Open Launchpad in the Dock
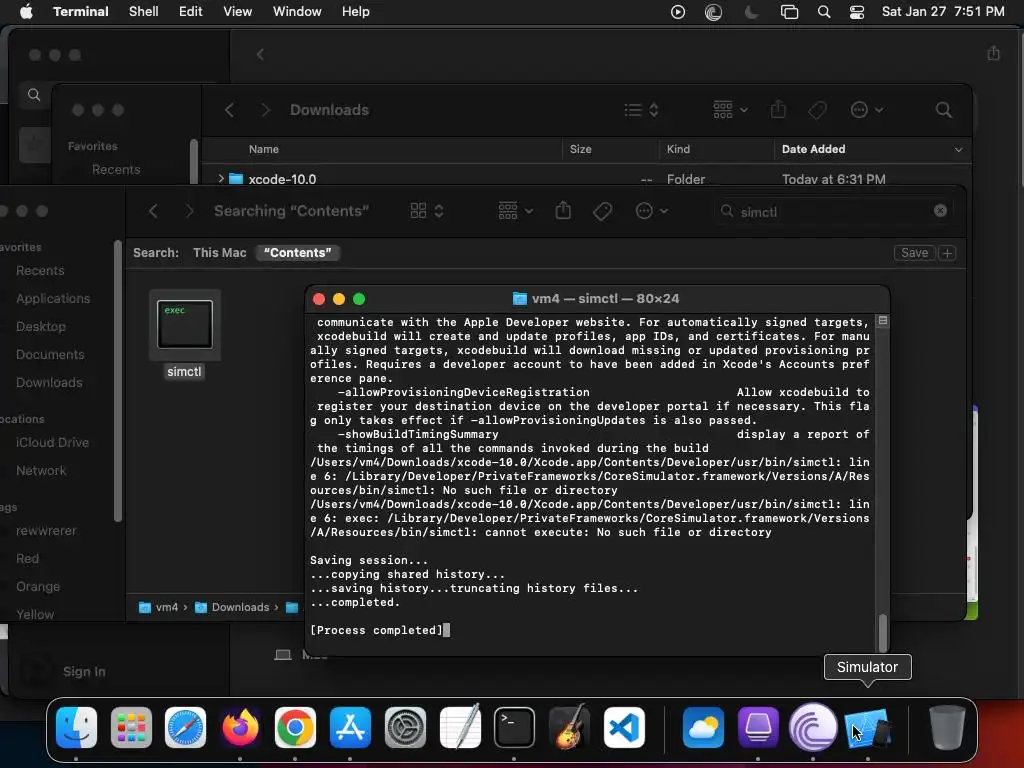 [x=131, y=727]
